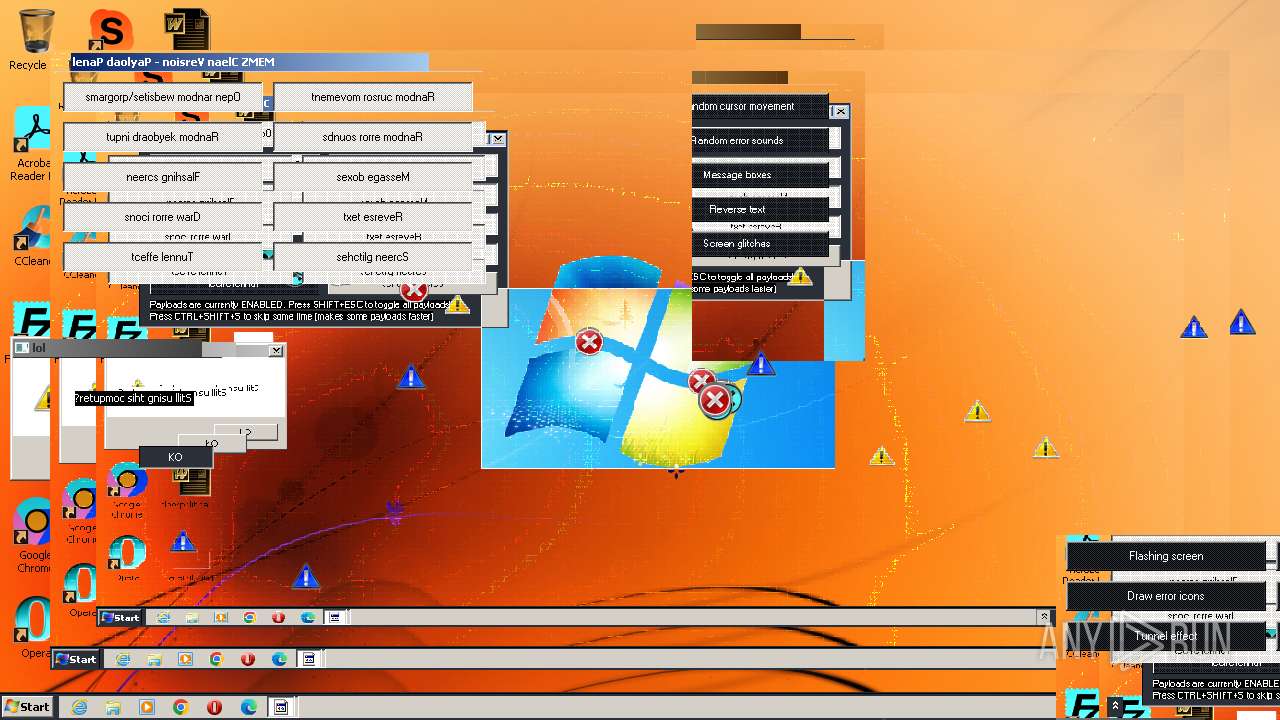Click the Windows Start button with colored logo
Image resolution: width=1280 pixels, height=720 pixels.
click(x=27, y=707)
